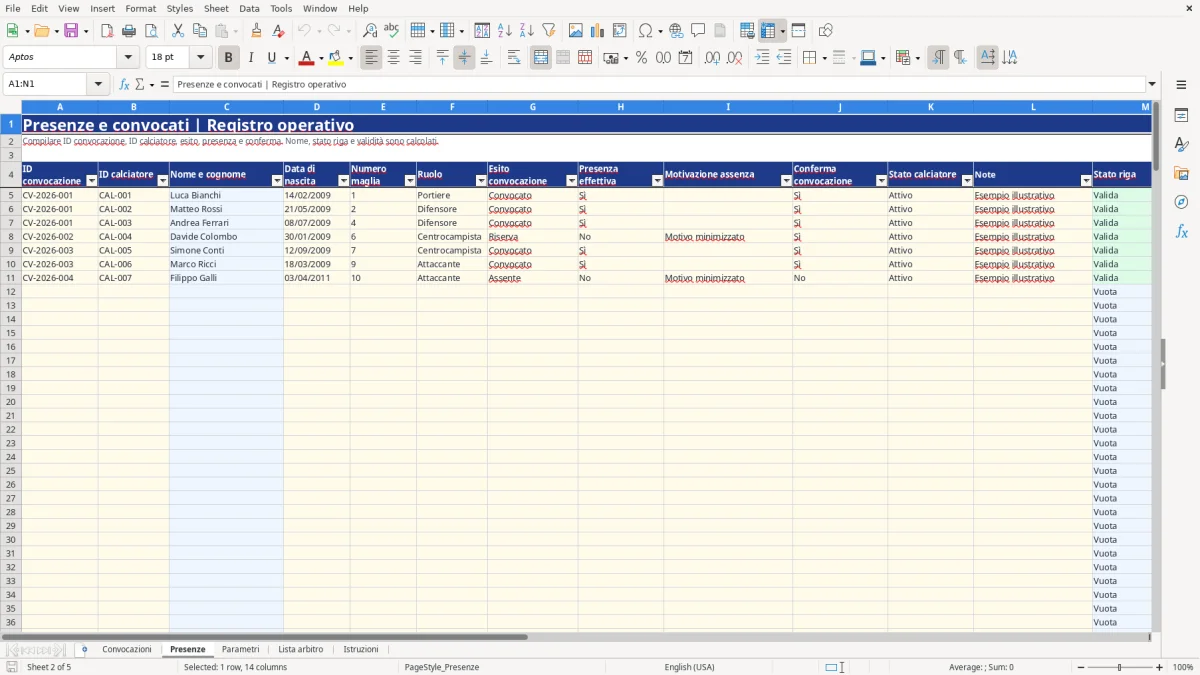1200x675 pixels.
Task: Open filter dropdown on Nome e cognome
Action: tap(277, 181)
